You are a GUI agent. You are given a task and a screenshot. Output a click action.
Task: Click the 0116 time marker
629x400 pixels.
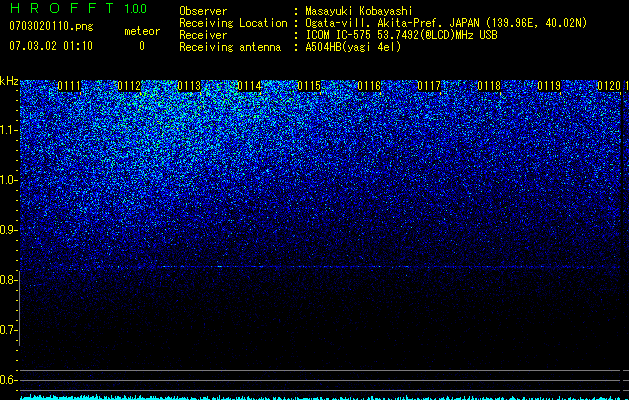[x=369, y=86]
